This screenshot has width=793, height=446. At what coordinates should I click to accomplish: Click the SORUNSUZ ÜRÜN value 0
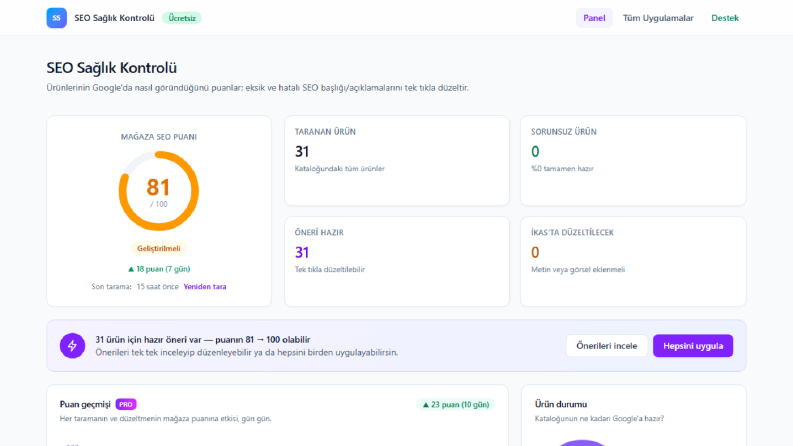(535, 151)
